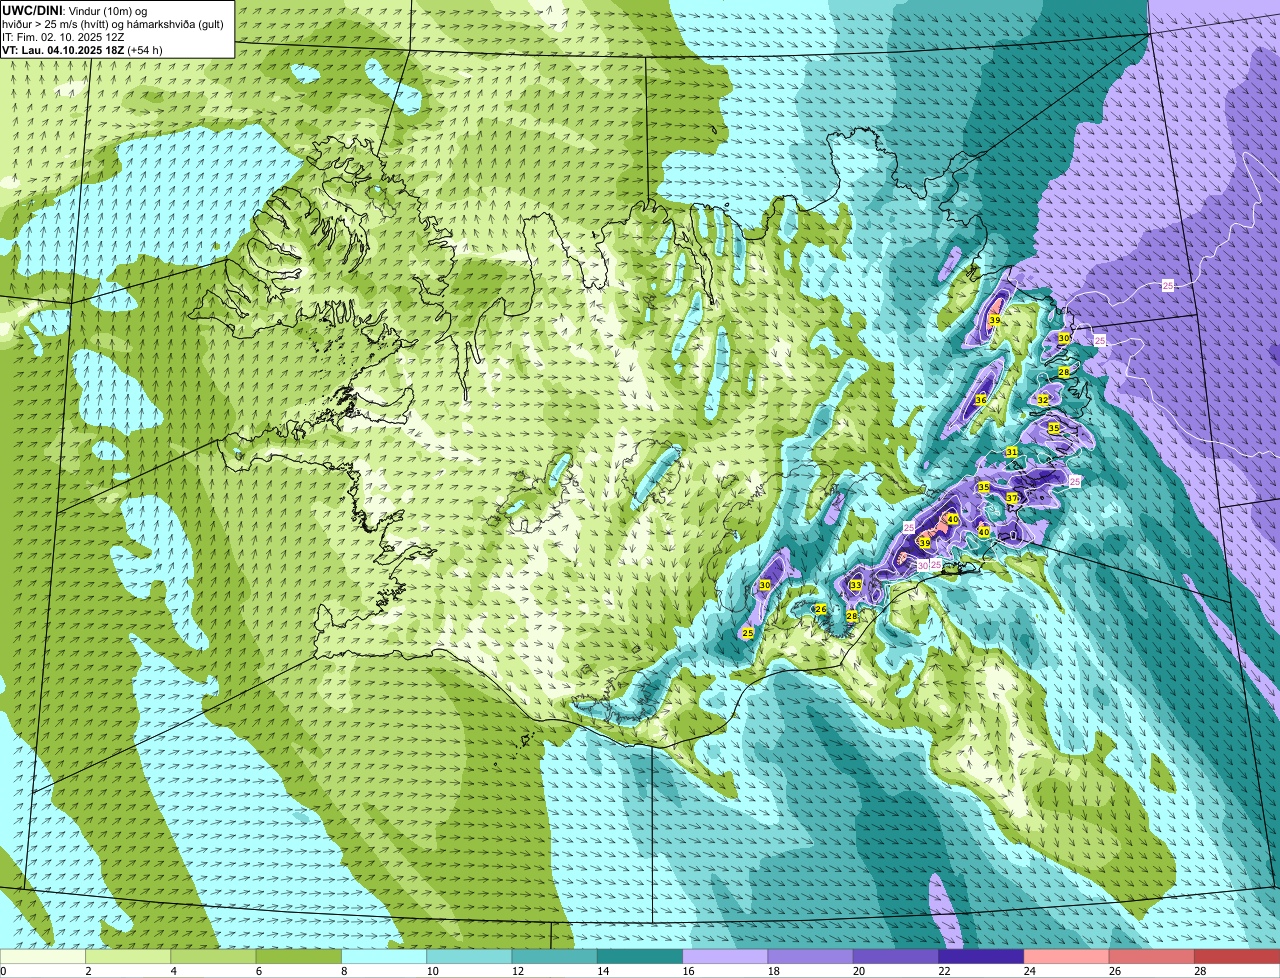
Task: Click the 16–18 m/s lavender legend swatch
Action: (x=725, y=956)
